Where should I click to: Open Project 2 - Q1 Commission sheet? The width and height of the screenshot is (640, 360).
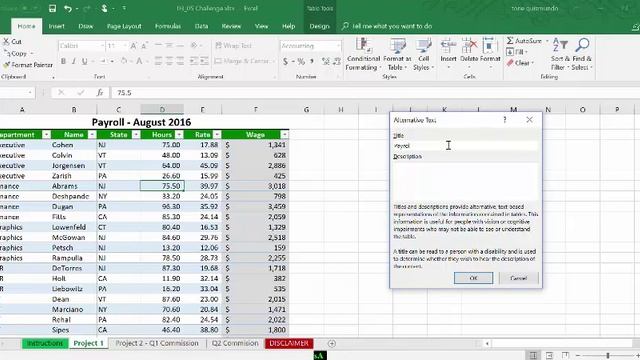click(157, 343)
